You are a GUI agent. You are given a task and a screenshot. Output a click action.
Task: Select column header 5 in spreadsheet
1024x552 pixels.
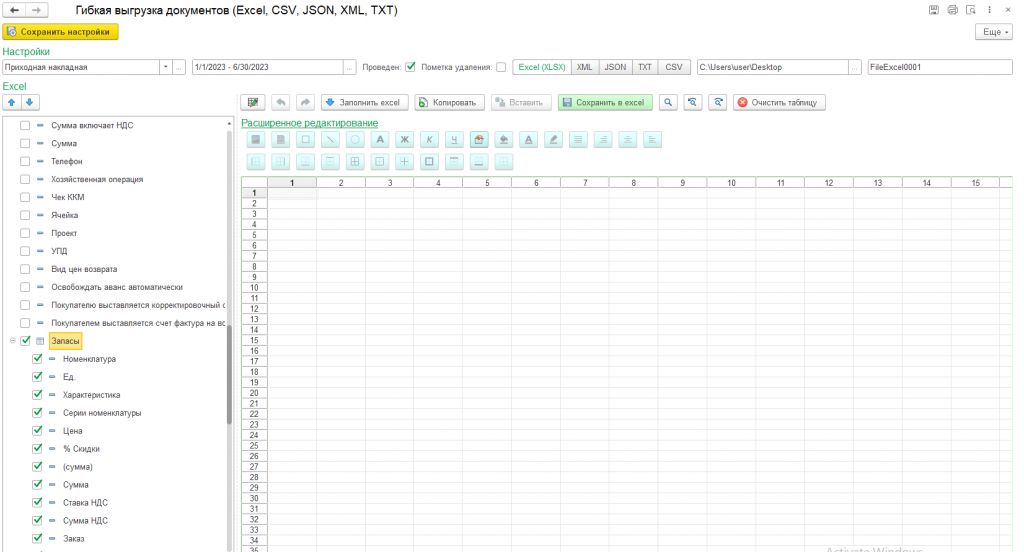pos(487,183)
